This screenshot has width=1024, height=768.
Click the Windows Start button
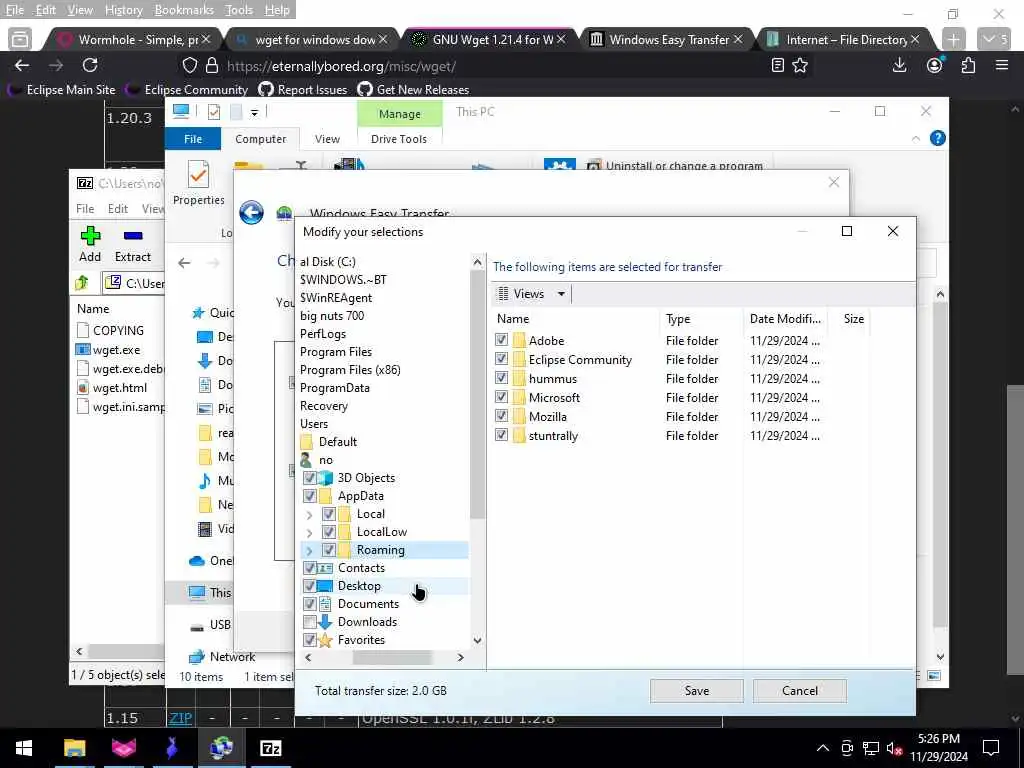24,748
